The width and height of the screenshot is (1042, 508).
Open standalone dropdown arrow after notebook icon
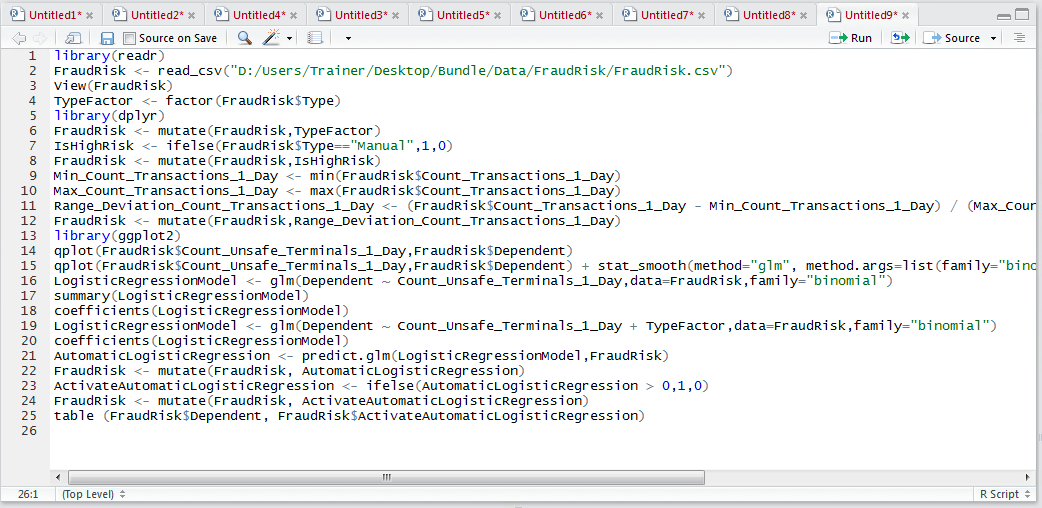click(348, 39)
